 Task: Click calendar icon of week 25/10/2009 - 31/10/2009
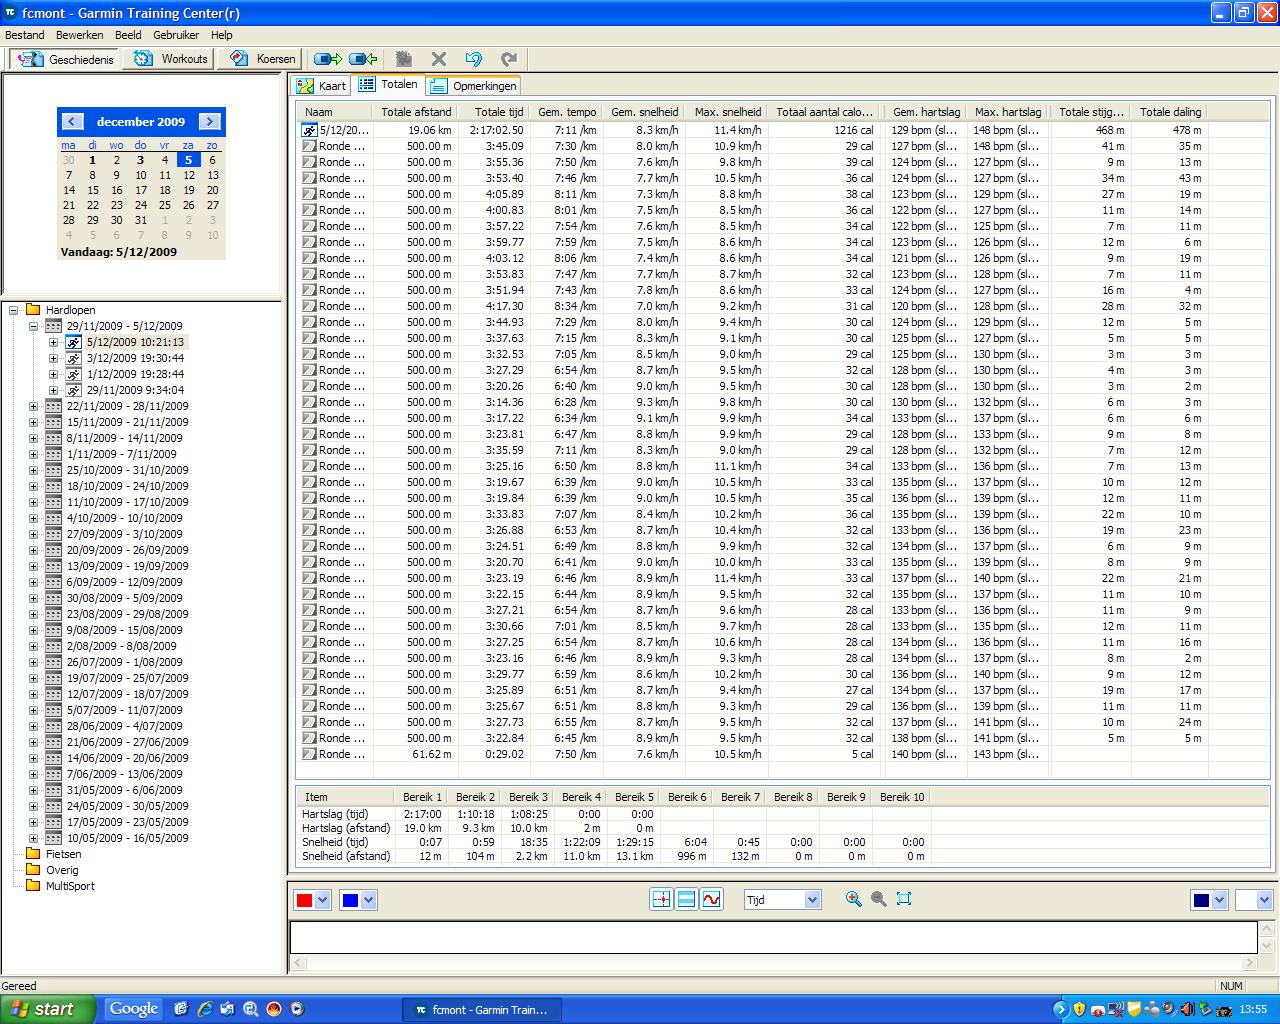(x=53, y=470)
